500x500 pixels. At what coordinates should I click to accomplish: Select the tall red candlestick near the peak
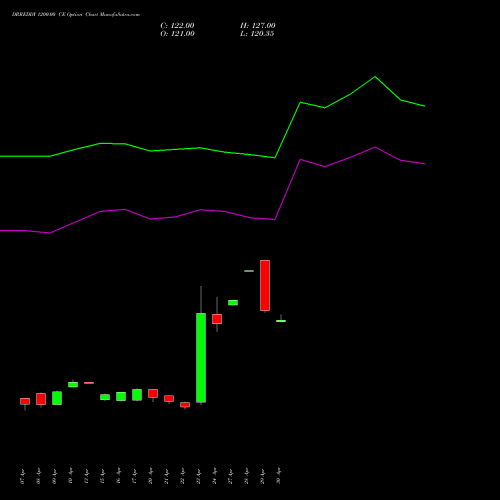pos(265,285)
